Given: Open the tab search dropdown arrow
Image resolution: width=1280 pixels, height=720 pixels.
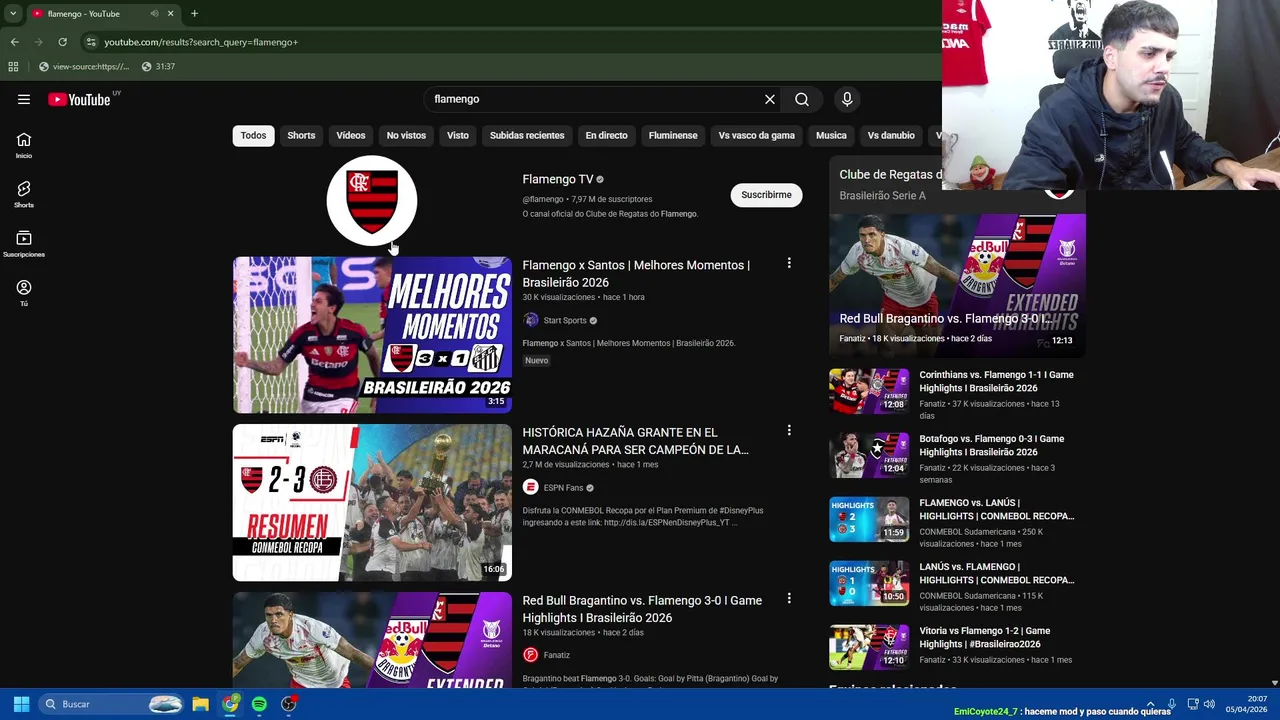Looking at the screenshot, I should (13, 14).
